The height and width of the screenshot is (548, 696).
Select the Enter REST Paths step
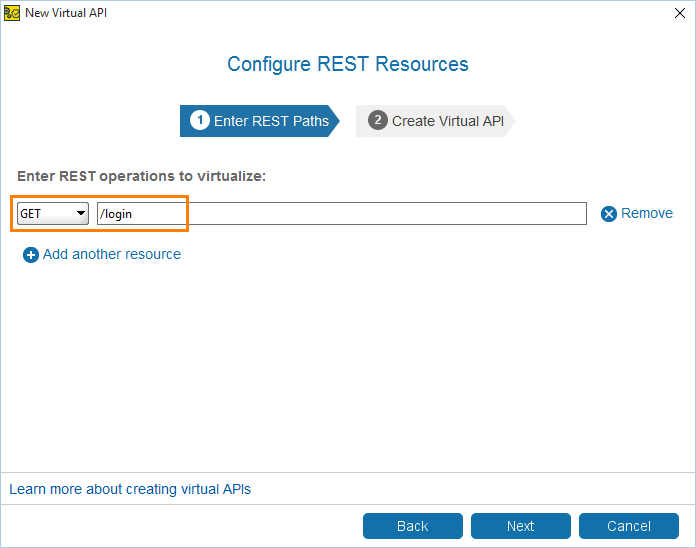click(260, 121)
